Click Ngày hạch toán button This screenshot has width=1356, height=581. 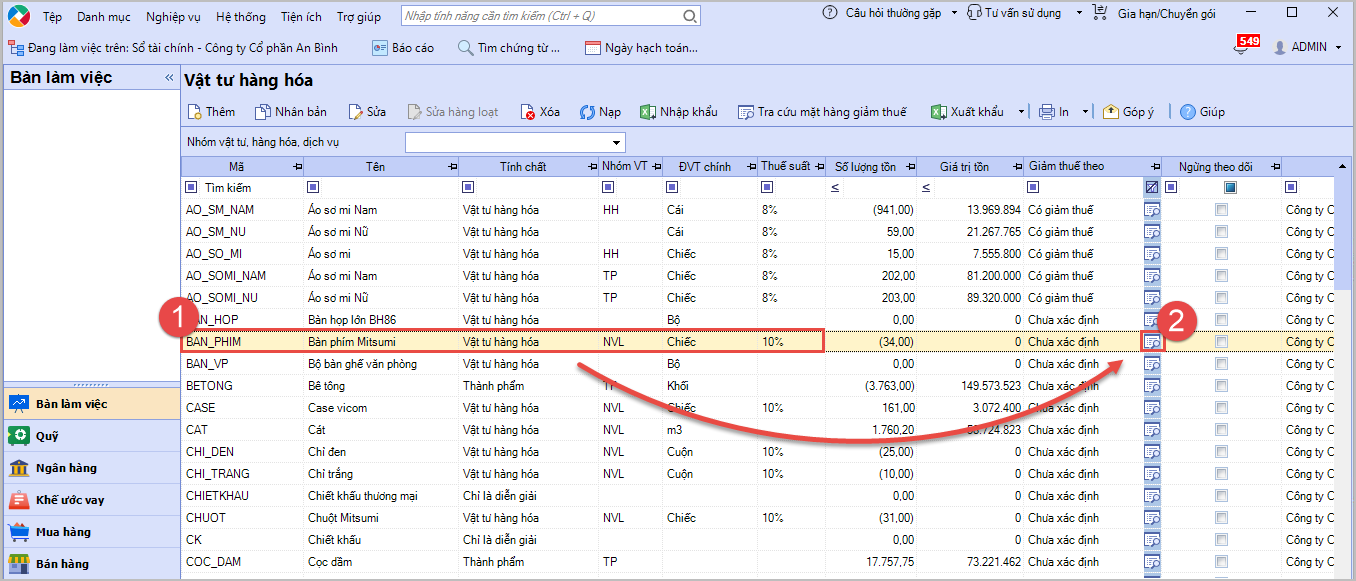pyautogui.click(x=641, y=48)
